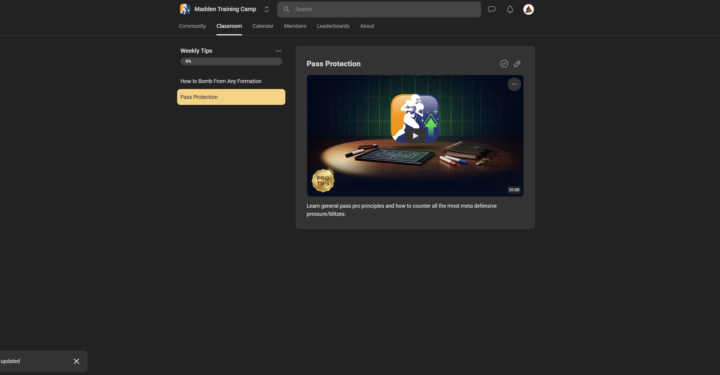Click the Pro Tips badge on video thumbnail
This screenshot has height=375, width=720.
pos(323,180)
